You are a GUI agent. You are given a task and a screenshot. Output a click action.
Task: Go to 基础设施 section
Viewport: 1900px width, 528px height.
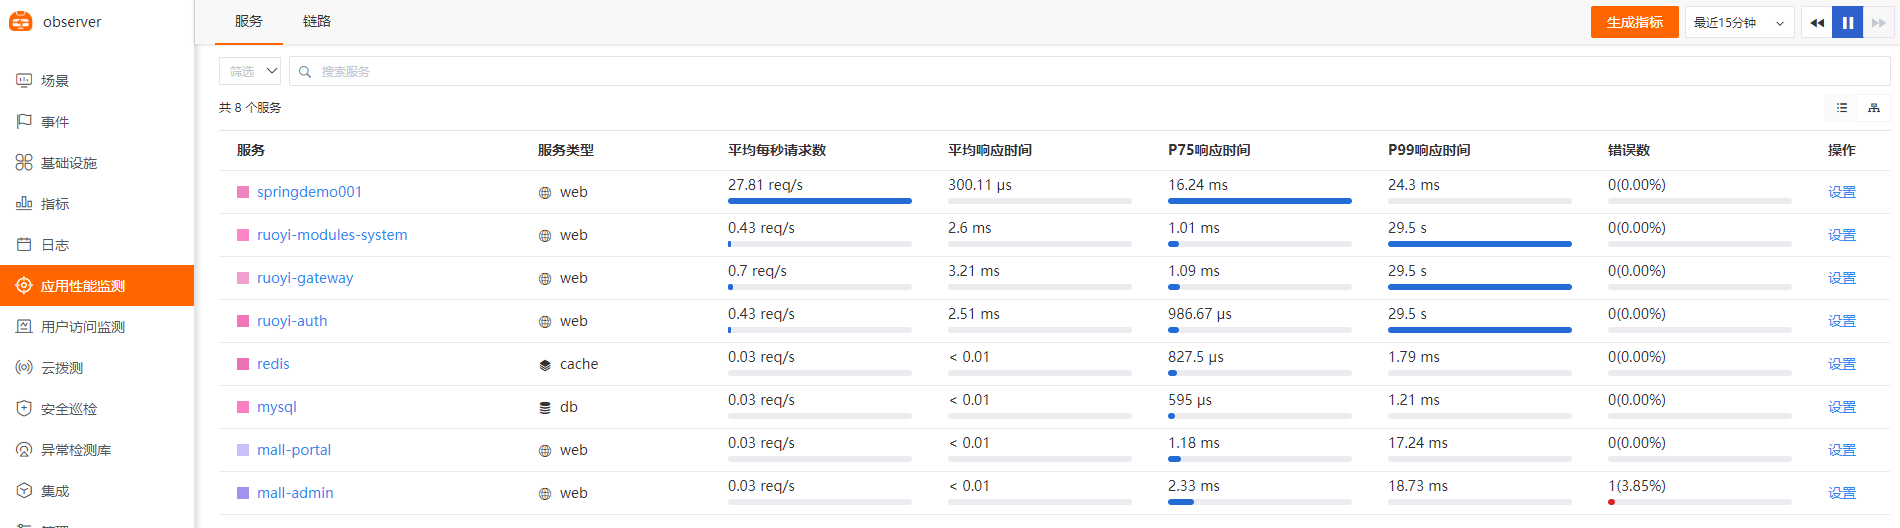[x=68, y=163]
